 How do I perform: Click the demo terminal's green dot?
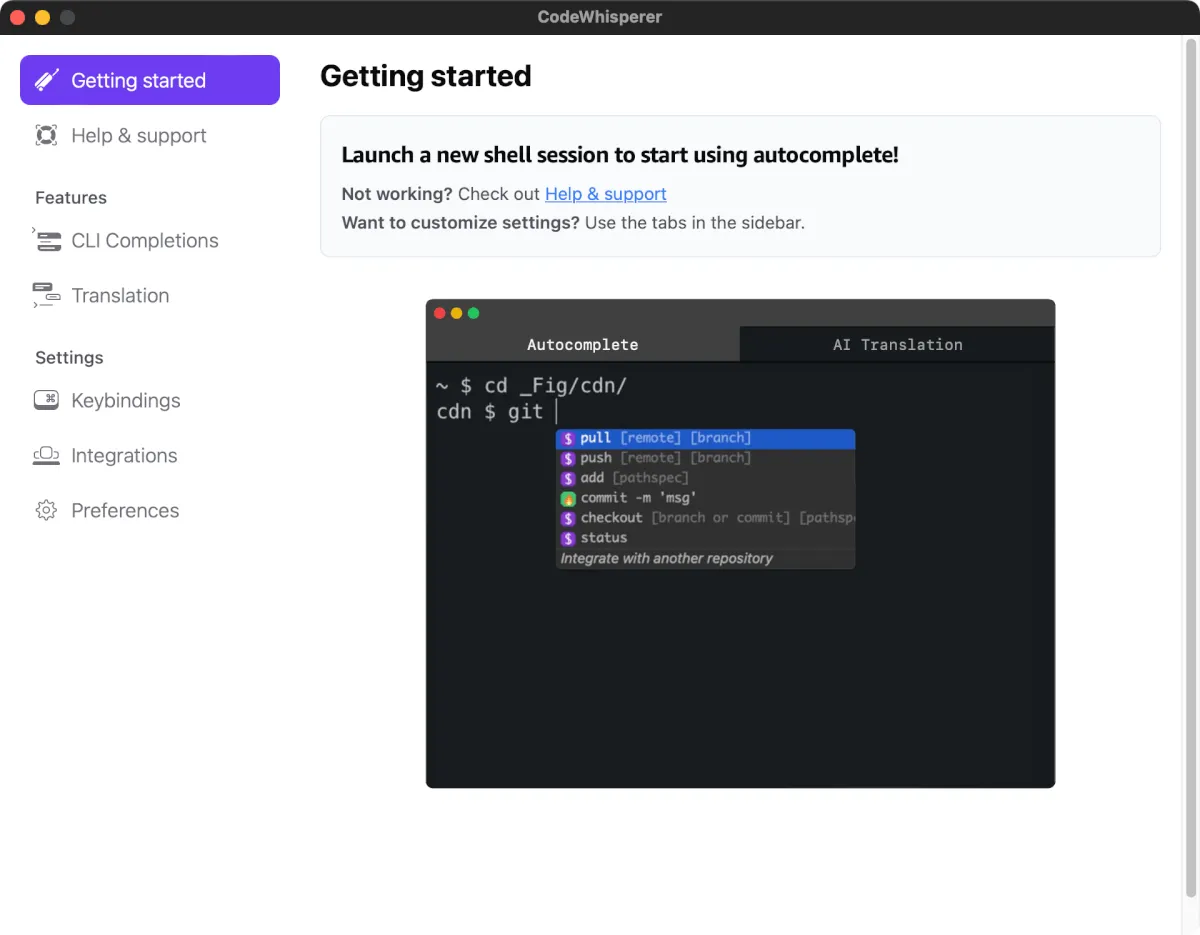474,313
